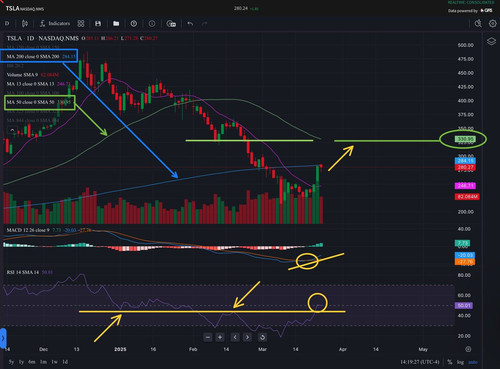Click the 7.73 MACD histogram label
500x369 pixels.
point(463,243)
